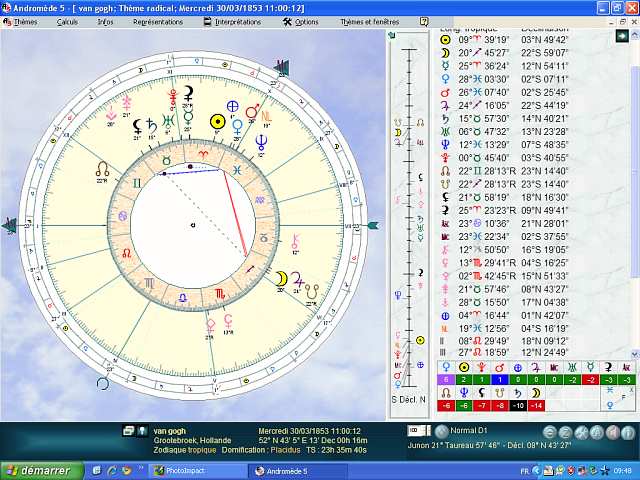Click the scroll-down arrow of the positions list
The image size is (640, 480).
click(635, 354)
